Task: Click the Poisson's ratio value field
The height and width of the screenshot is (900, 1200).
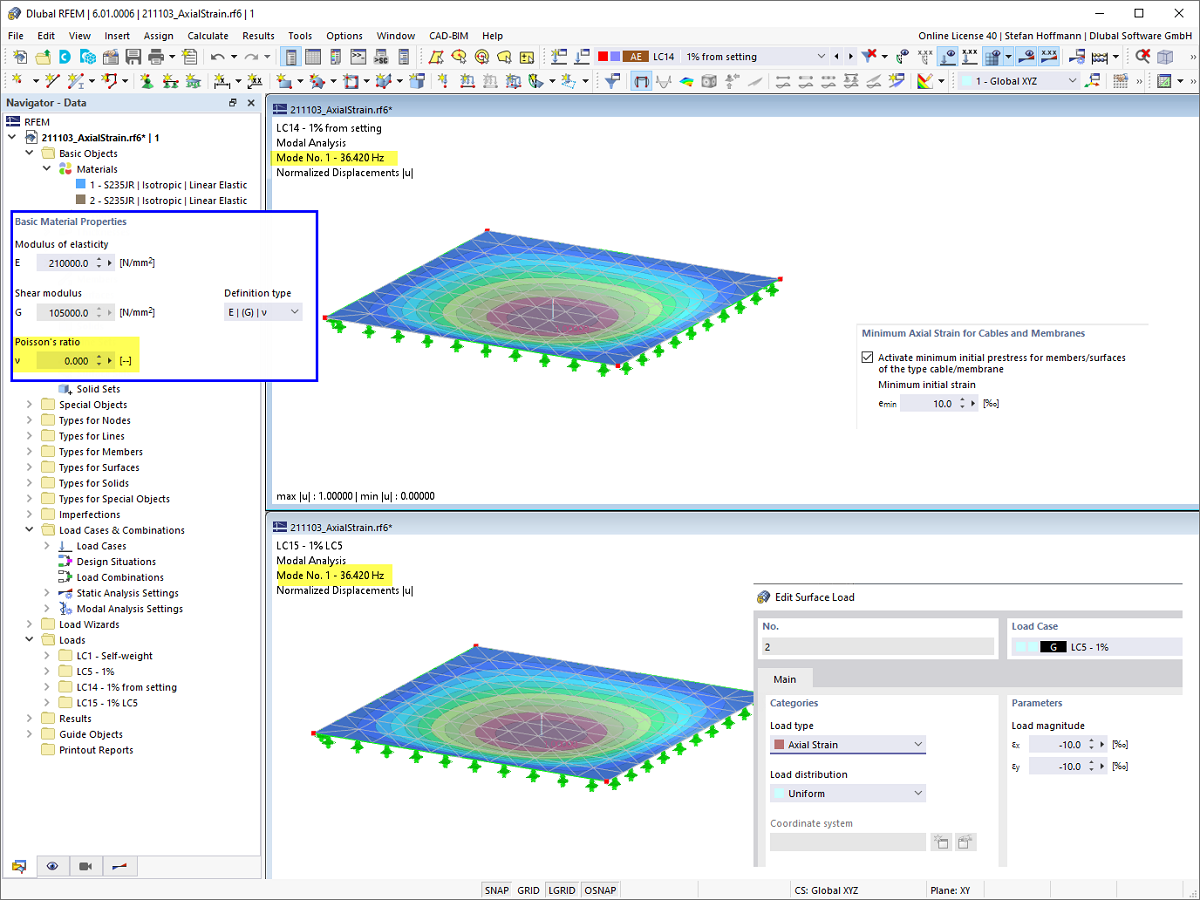Action: [64, 361]
